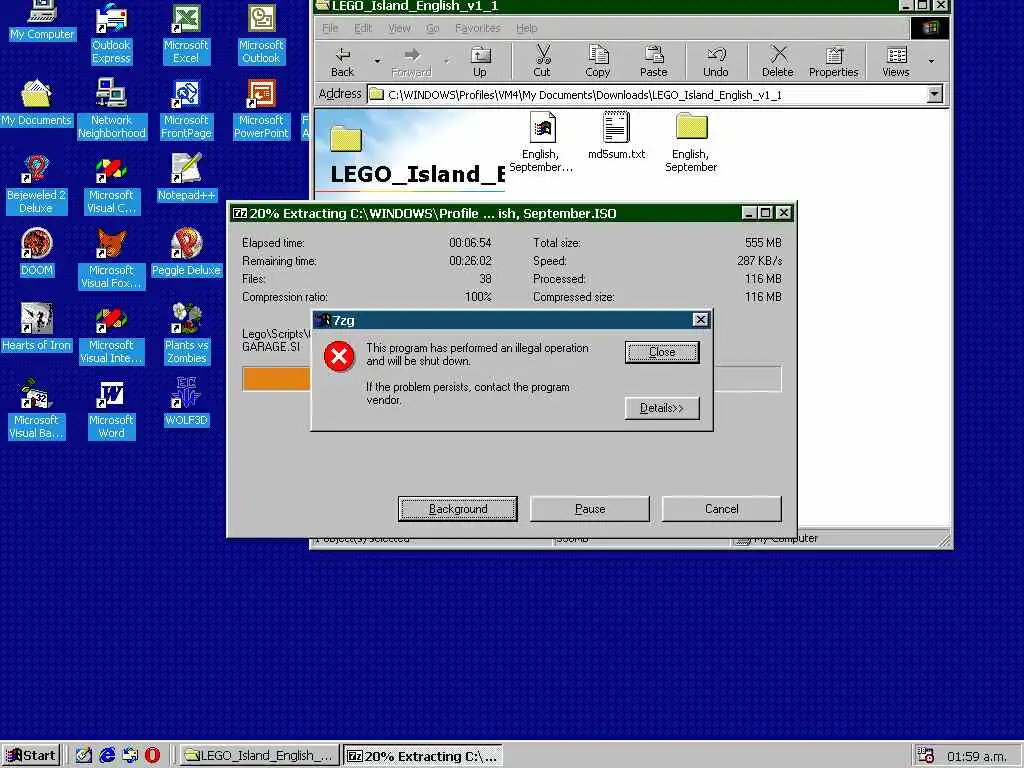The height and width of the screenshot is (768, 1024).
Task: Select English, September ISO file
Action: tap(541, 142)
